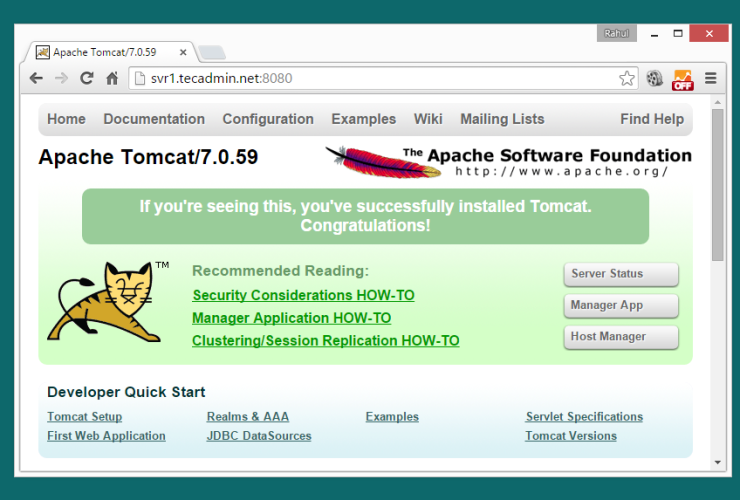Screen dimensions: 740x500
Task: Go to the browser Home icon
Action: 112,78
